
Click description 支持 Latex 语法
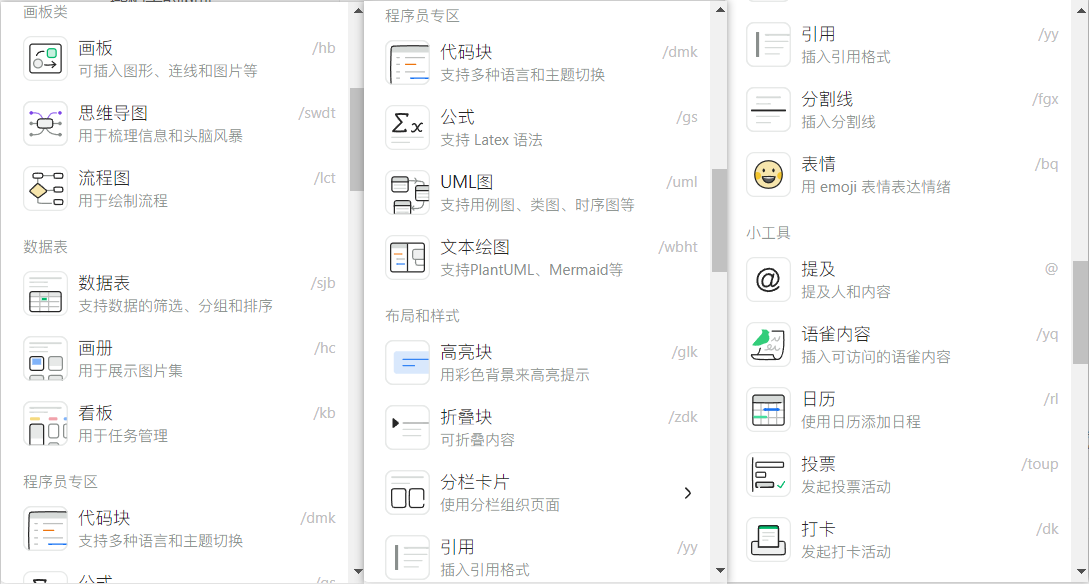coord(492,140)
